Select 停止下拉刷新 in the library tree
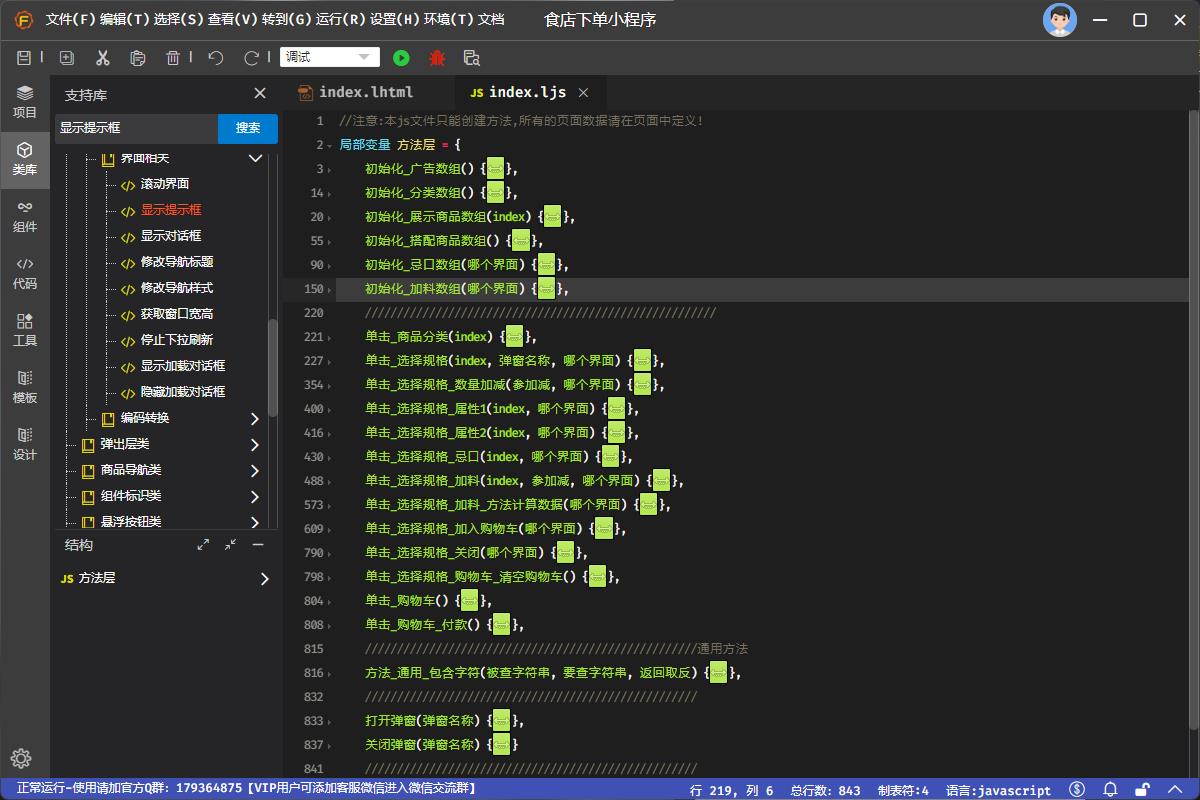 click(177, 340)
